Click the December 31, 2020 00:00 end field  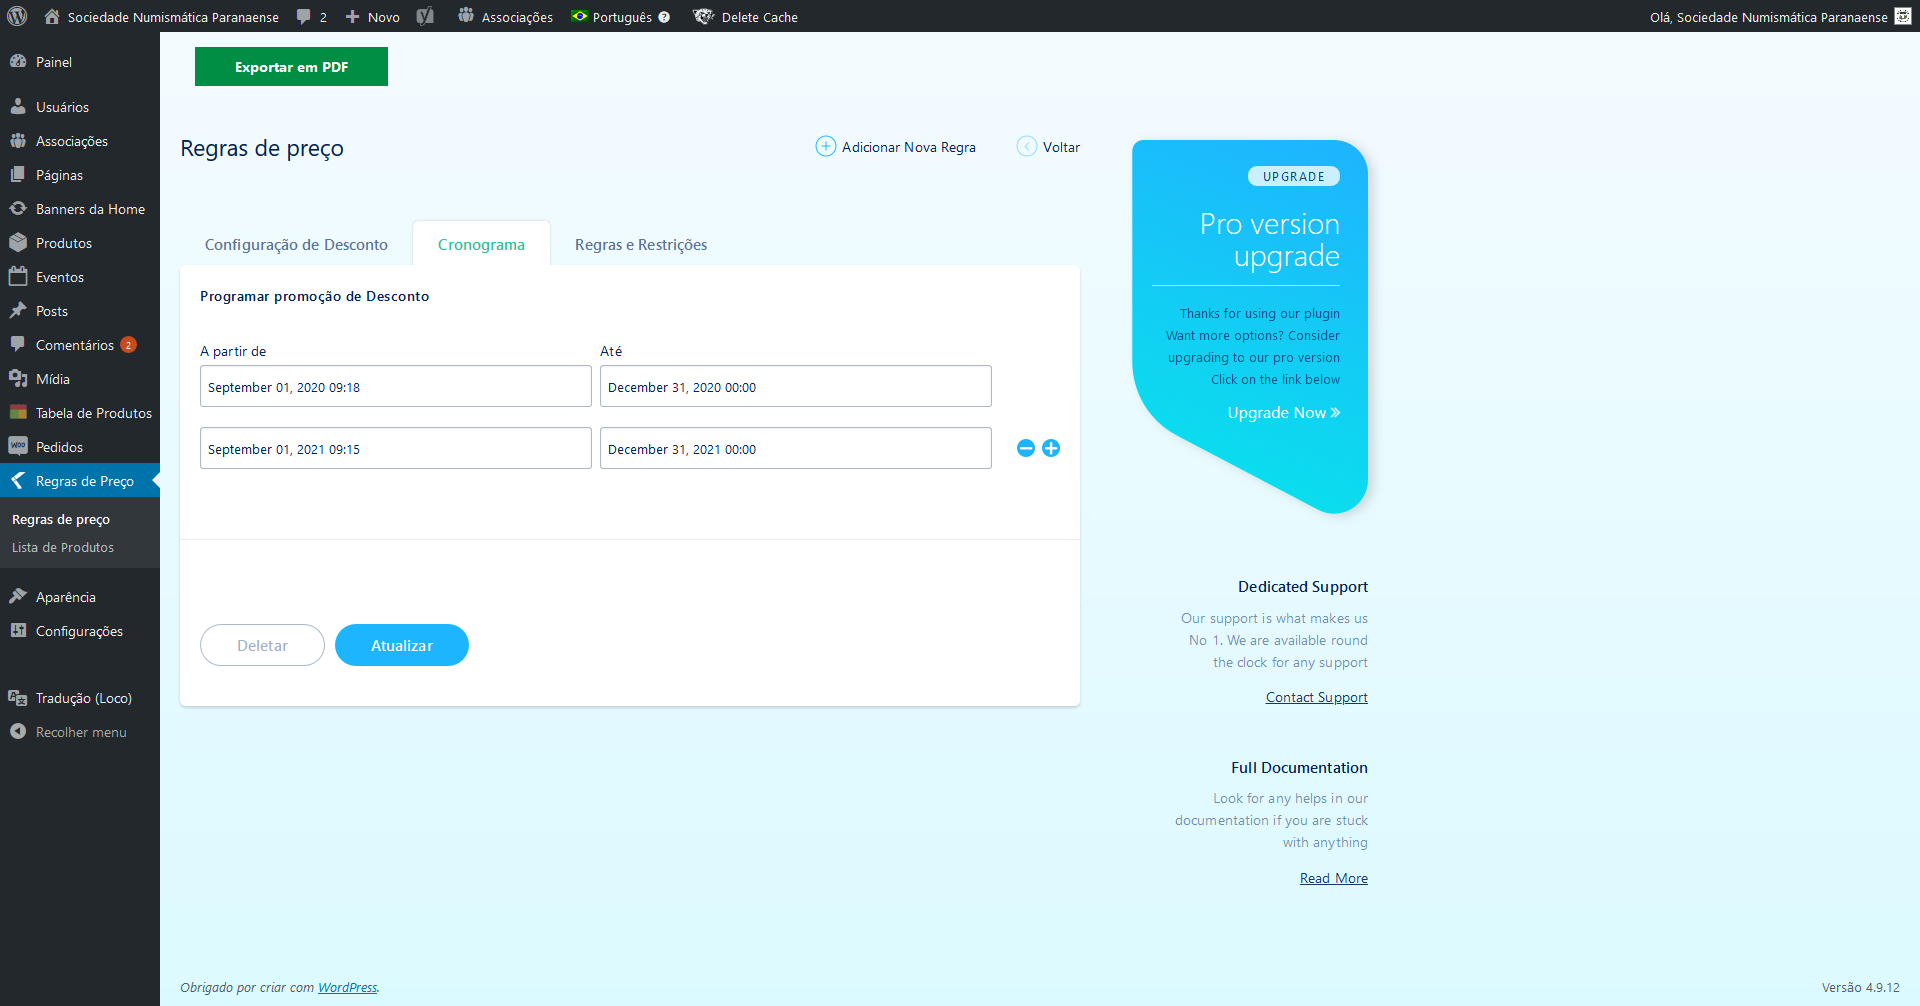click(x=796, y=386)
